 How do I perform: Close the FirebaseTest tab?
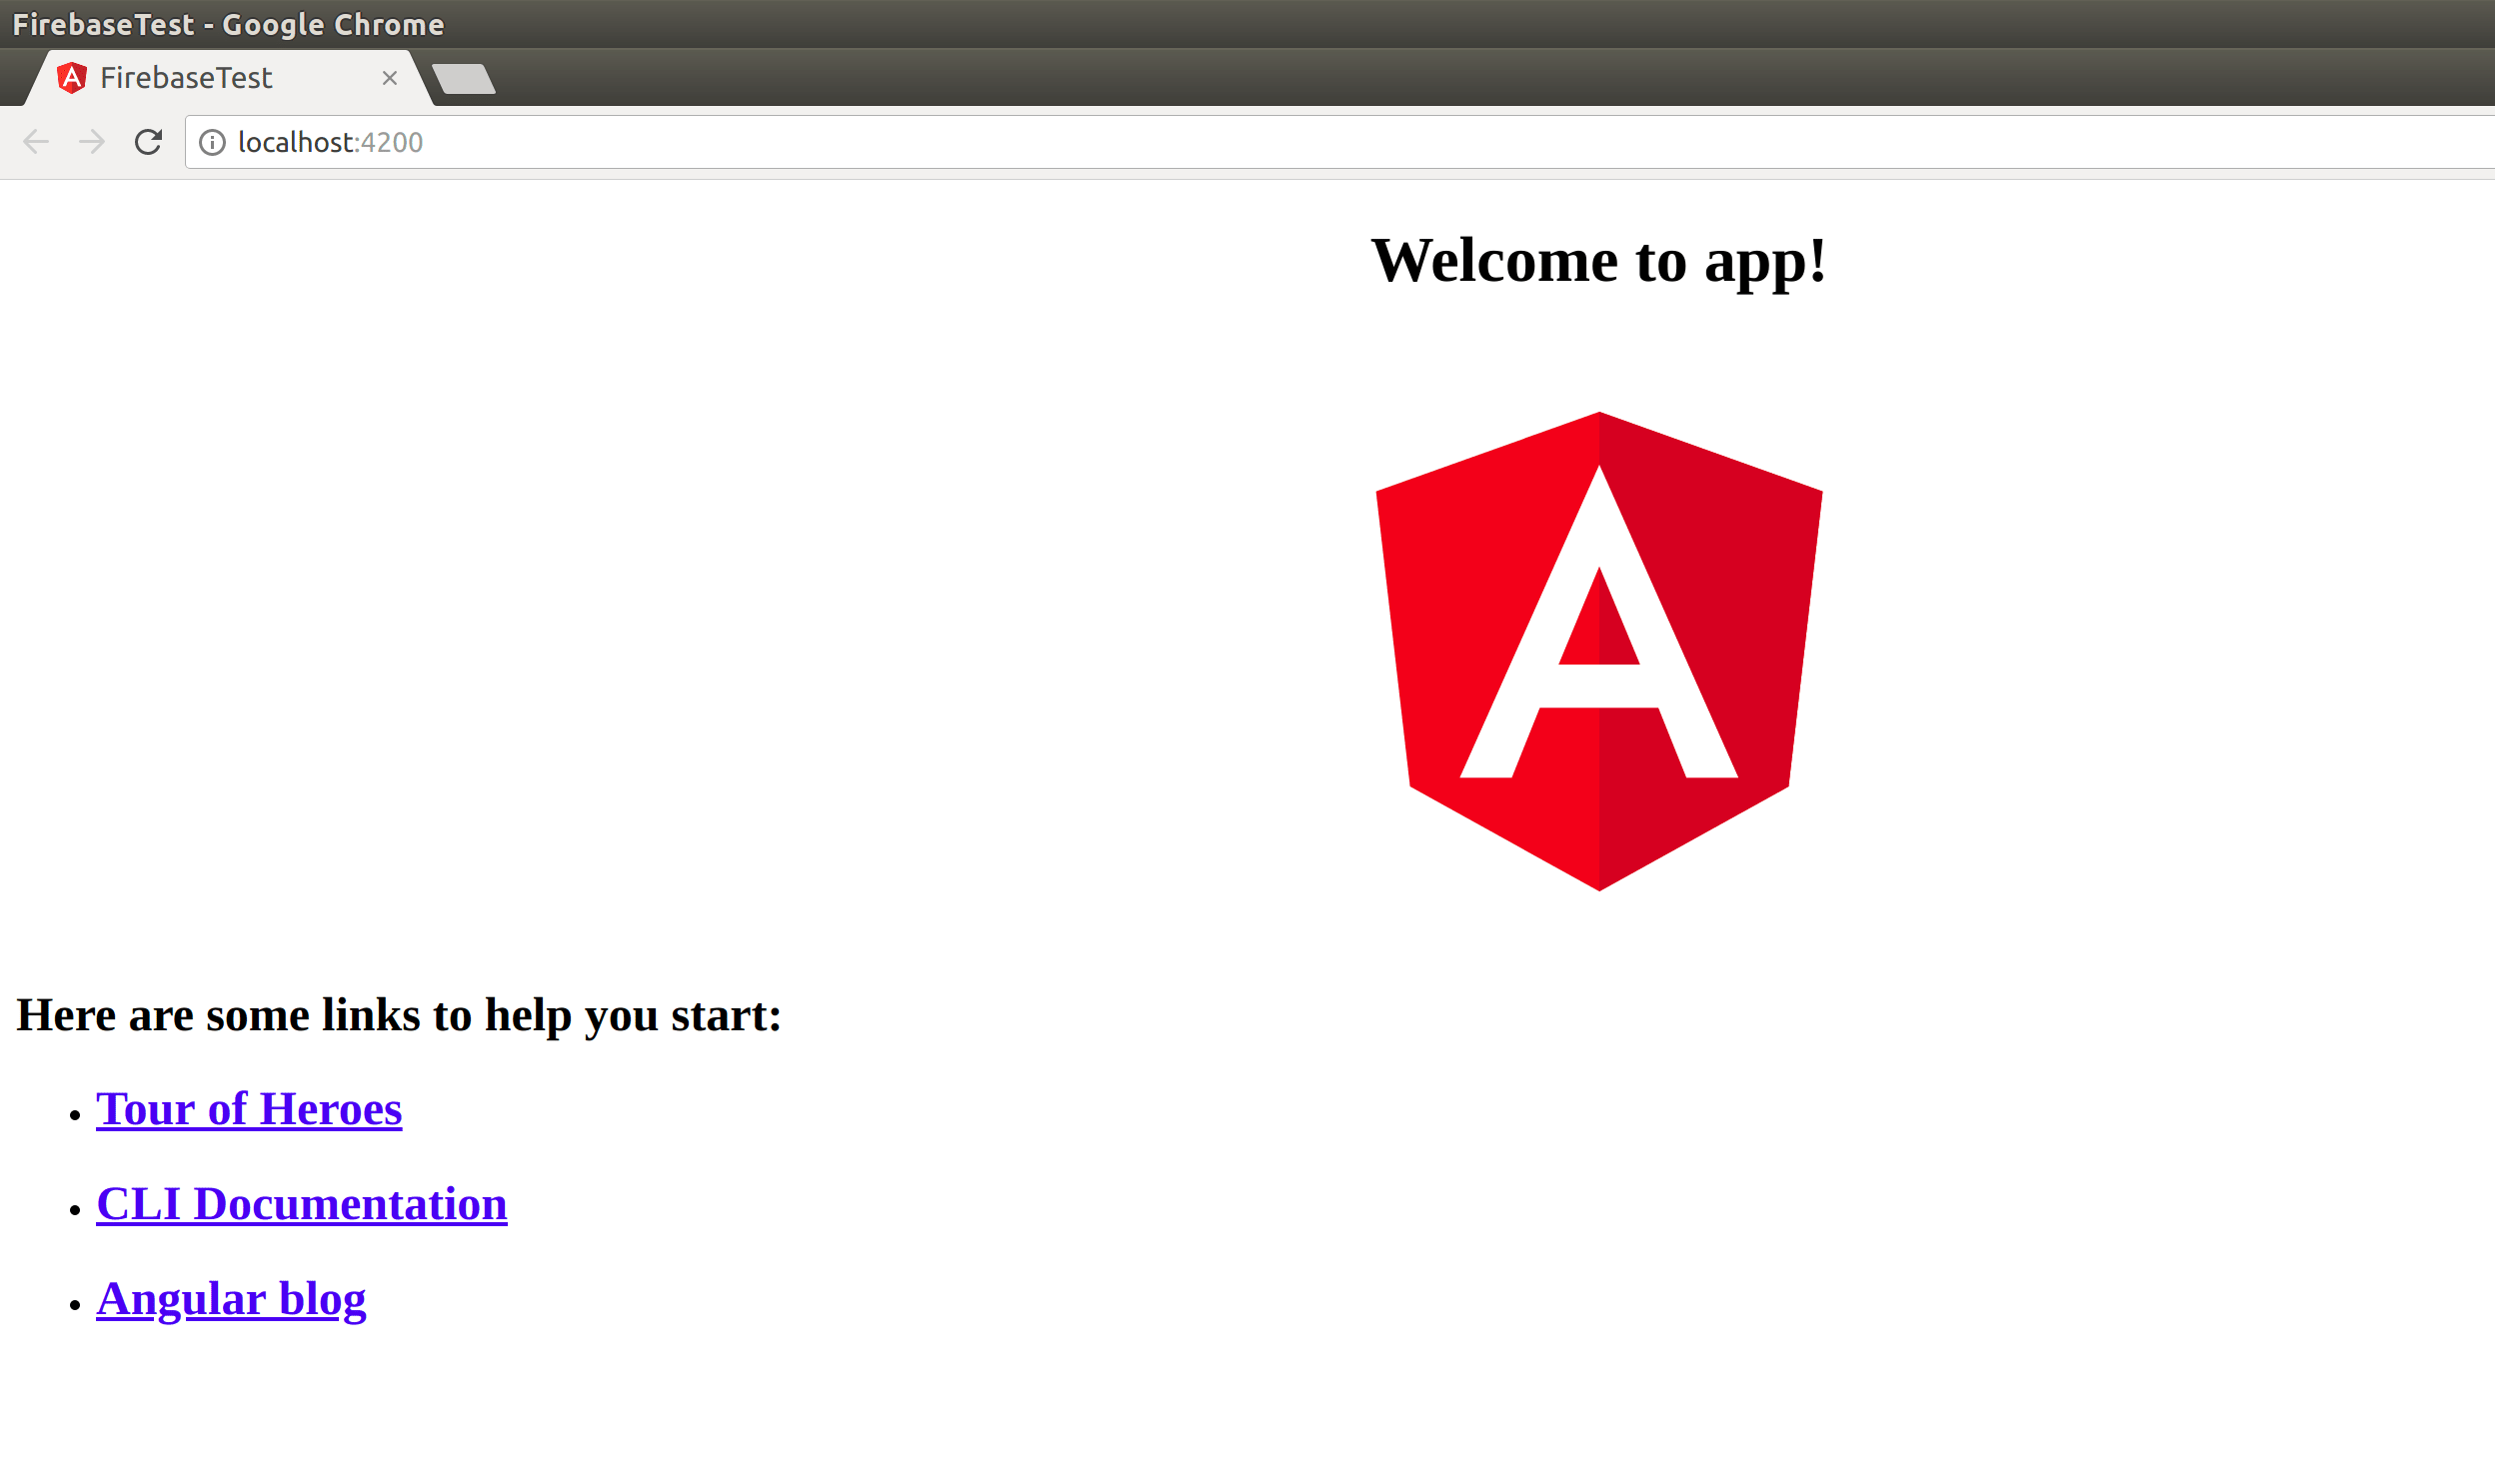coord(390,78)
